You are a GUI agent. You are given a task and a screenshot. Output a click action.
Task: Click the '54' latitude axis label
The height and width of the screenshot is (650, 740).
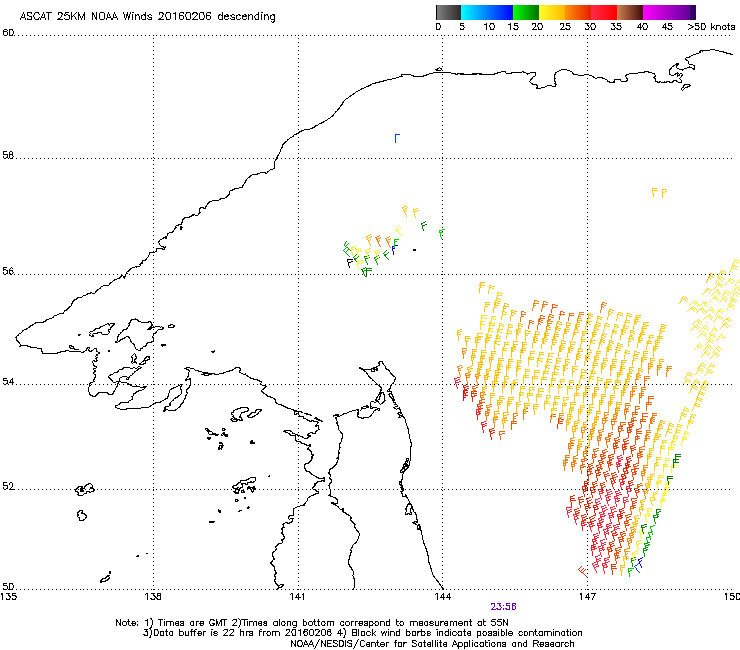pyautogui.click(x=8, y=381)
